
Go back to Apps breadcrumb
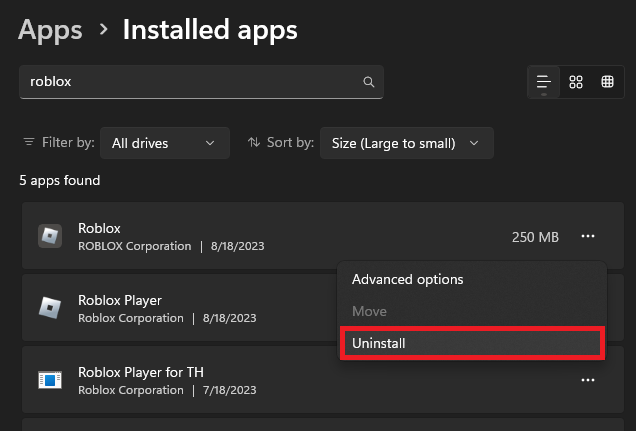(x=50, y=30)
